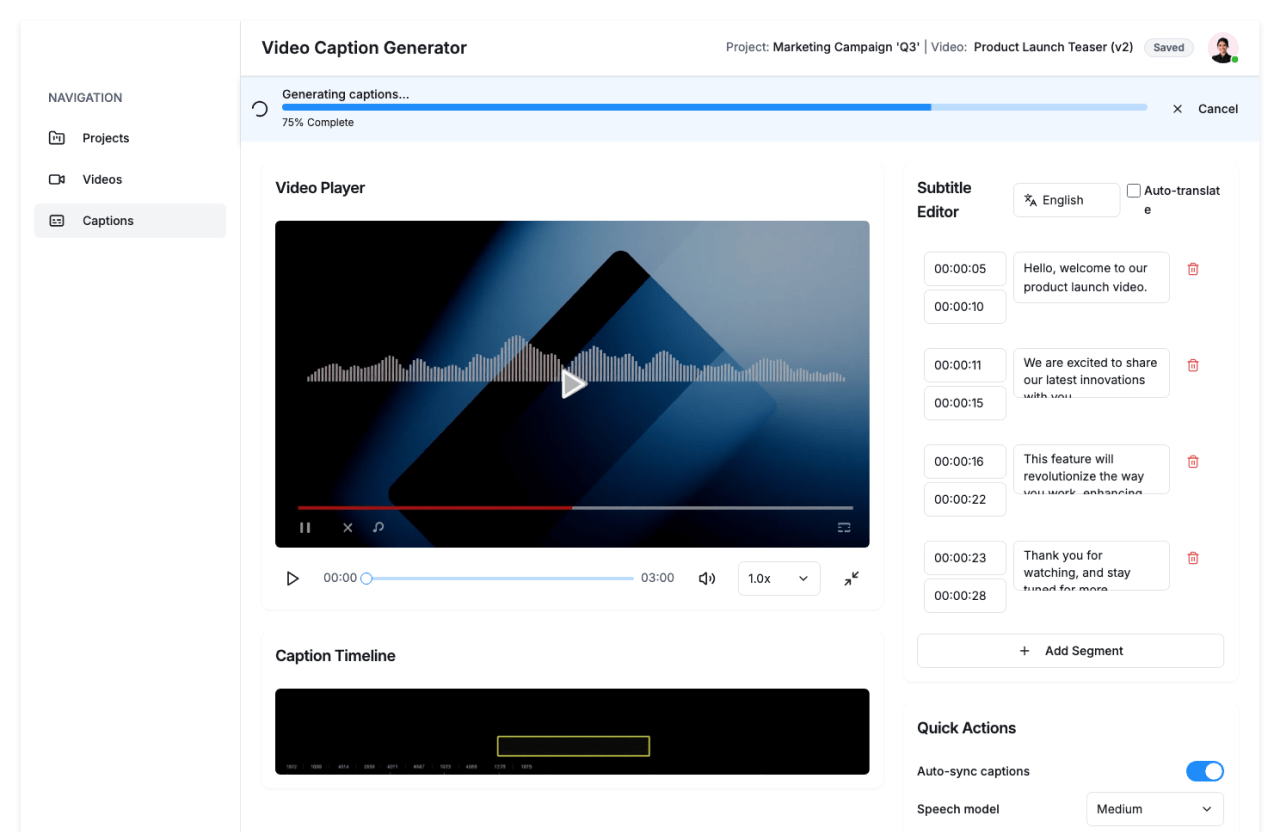This screenshot has width=1280, height=832.
Task: Click the pause icon inside video overlay
Action: [x=305, y=528]
